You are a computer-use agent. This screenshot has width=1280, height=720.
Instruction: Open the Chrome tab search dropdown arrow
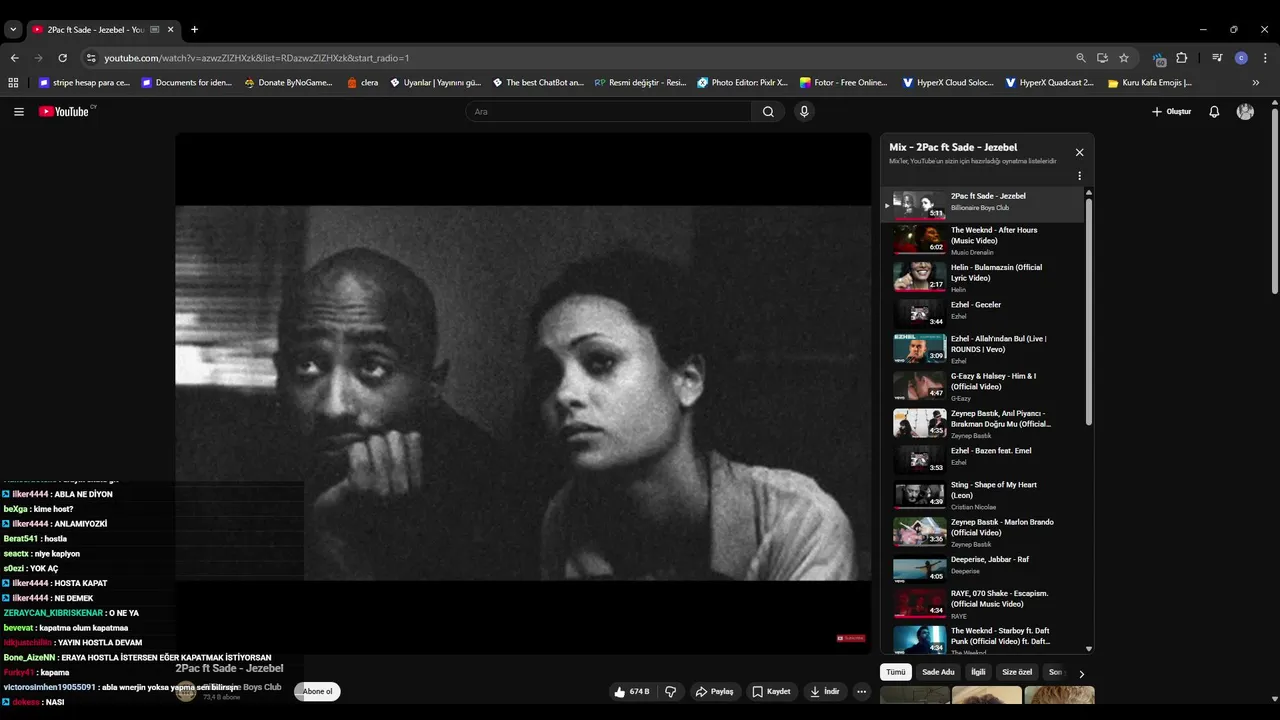(x=13, y=30)
